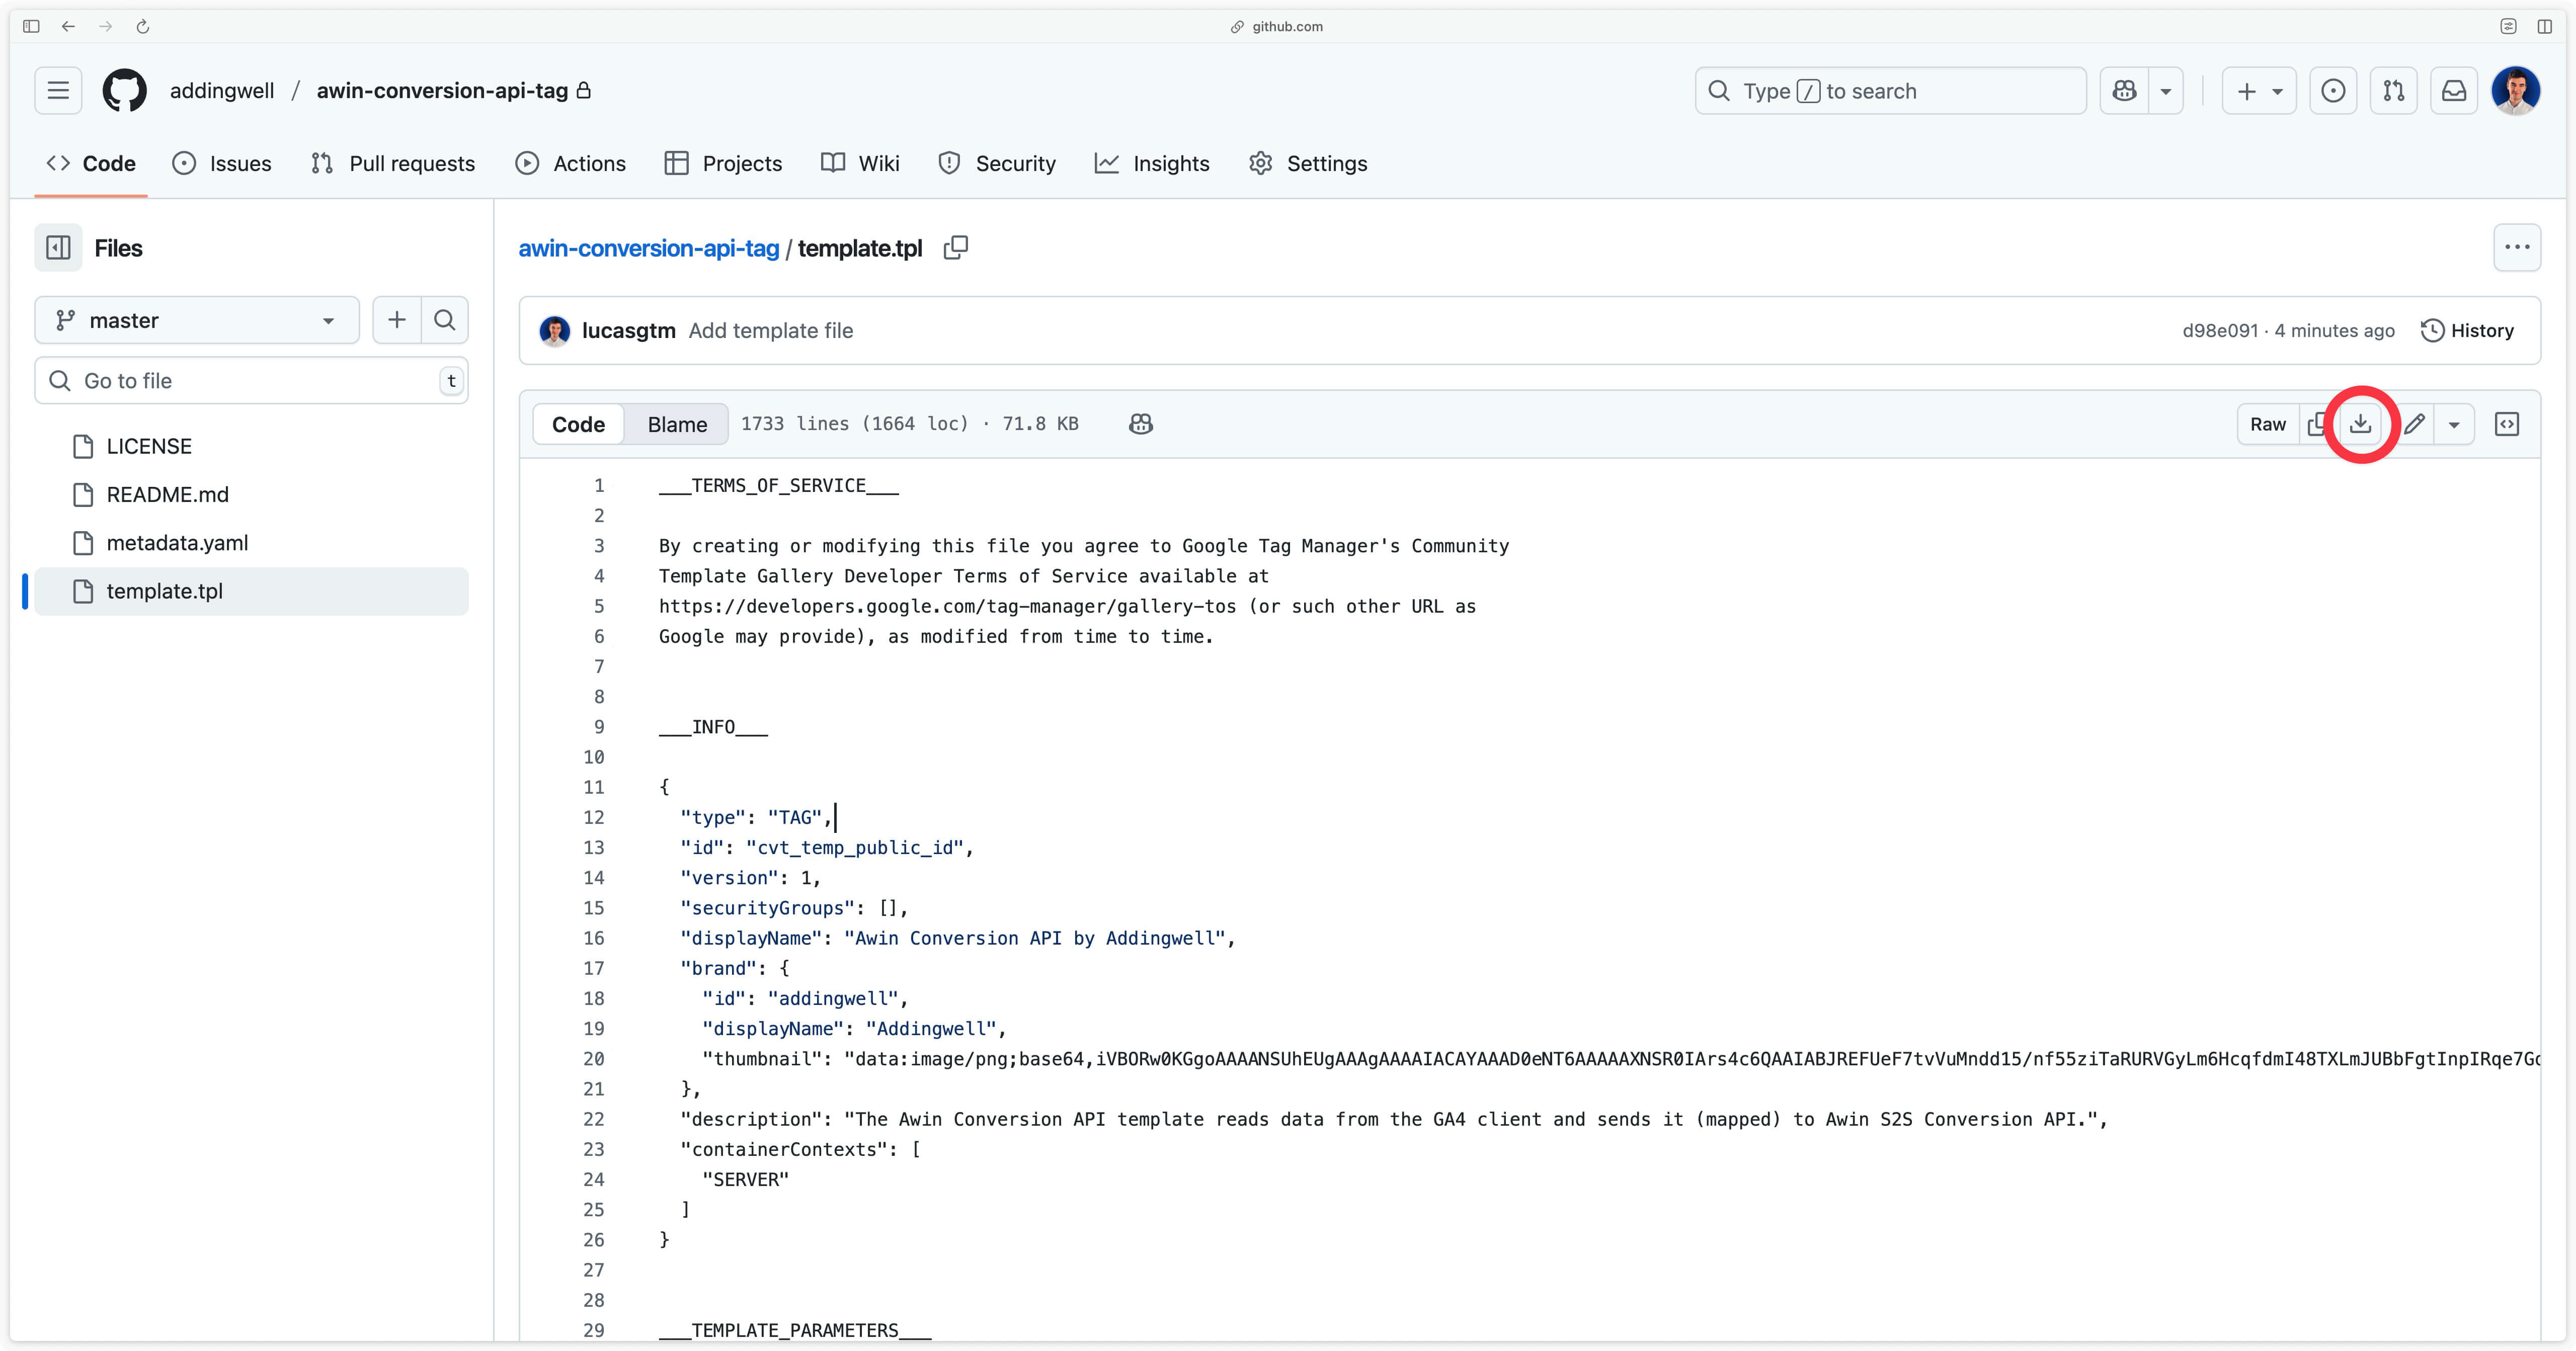This screenshot has height=1351, width=2576.
Task: View the Insights tab
Action: [x=1152, y=164]
